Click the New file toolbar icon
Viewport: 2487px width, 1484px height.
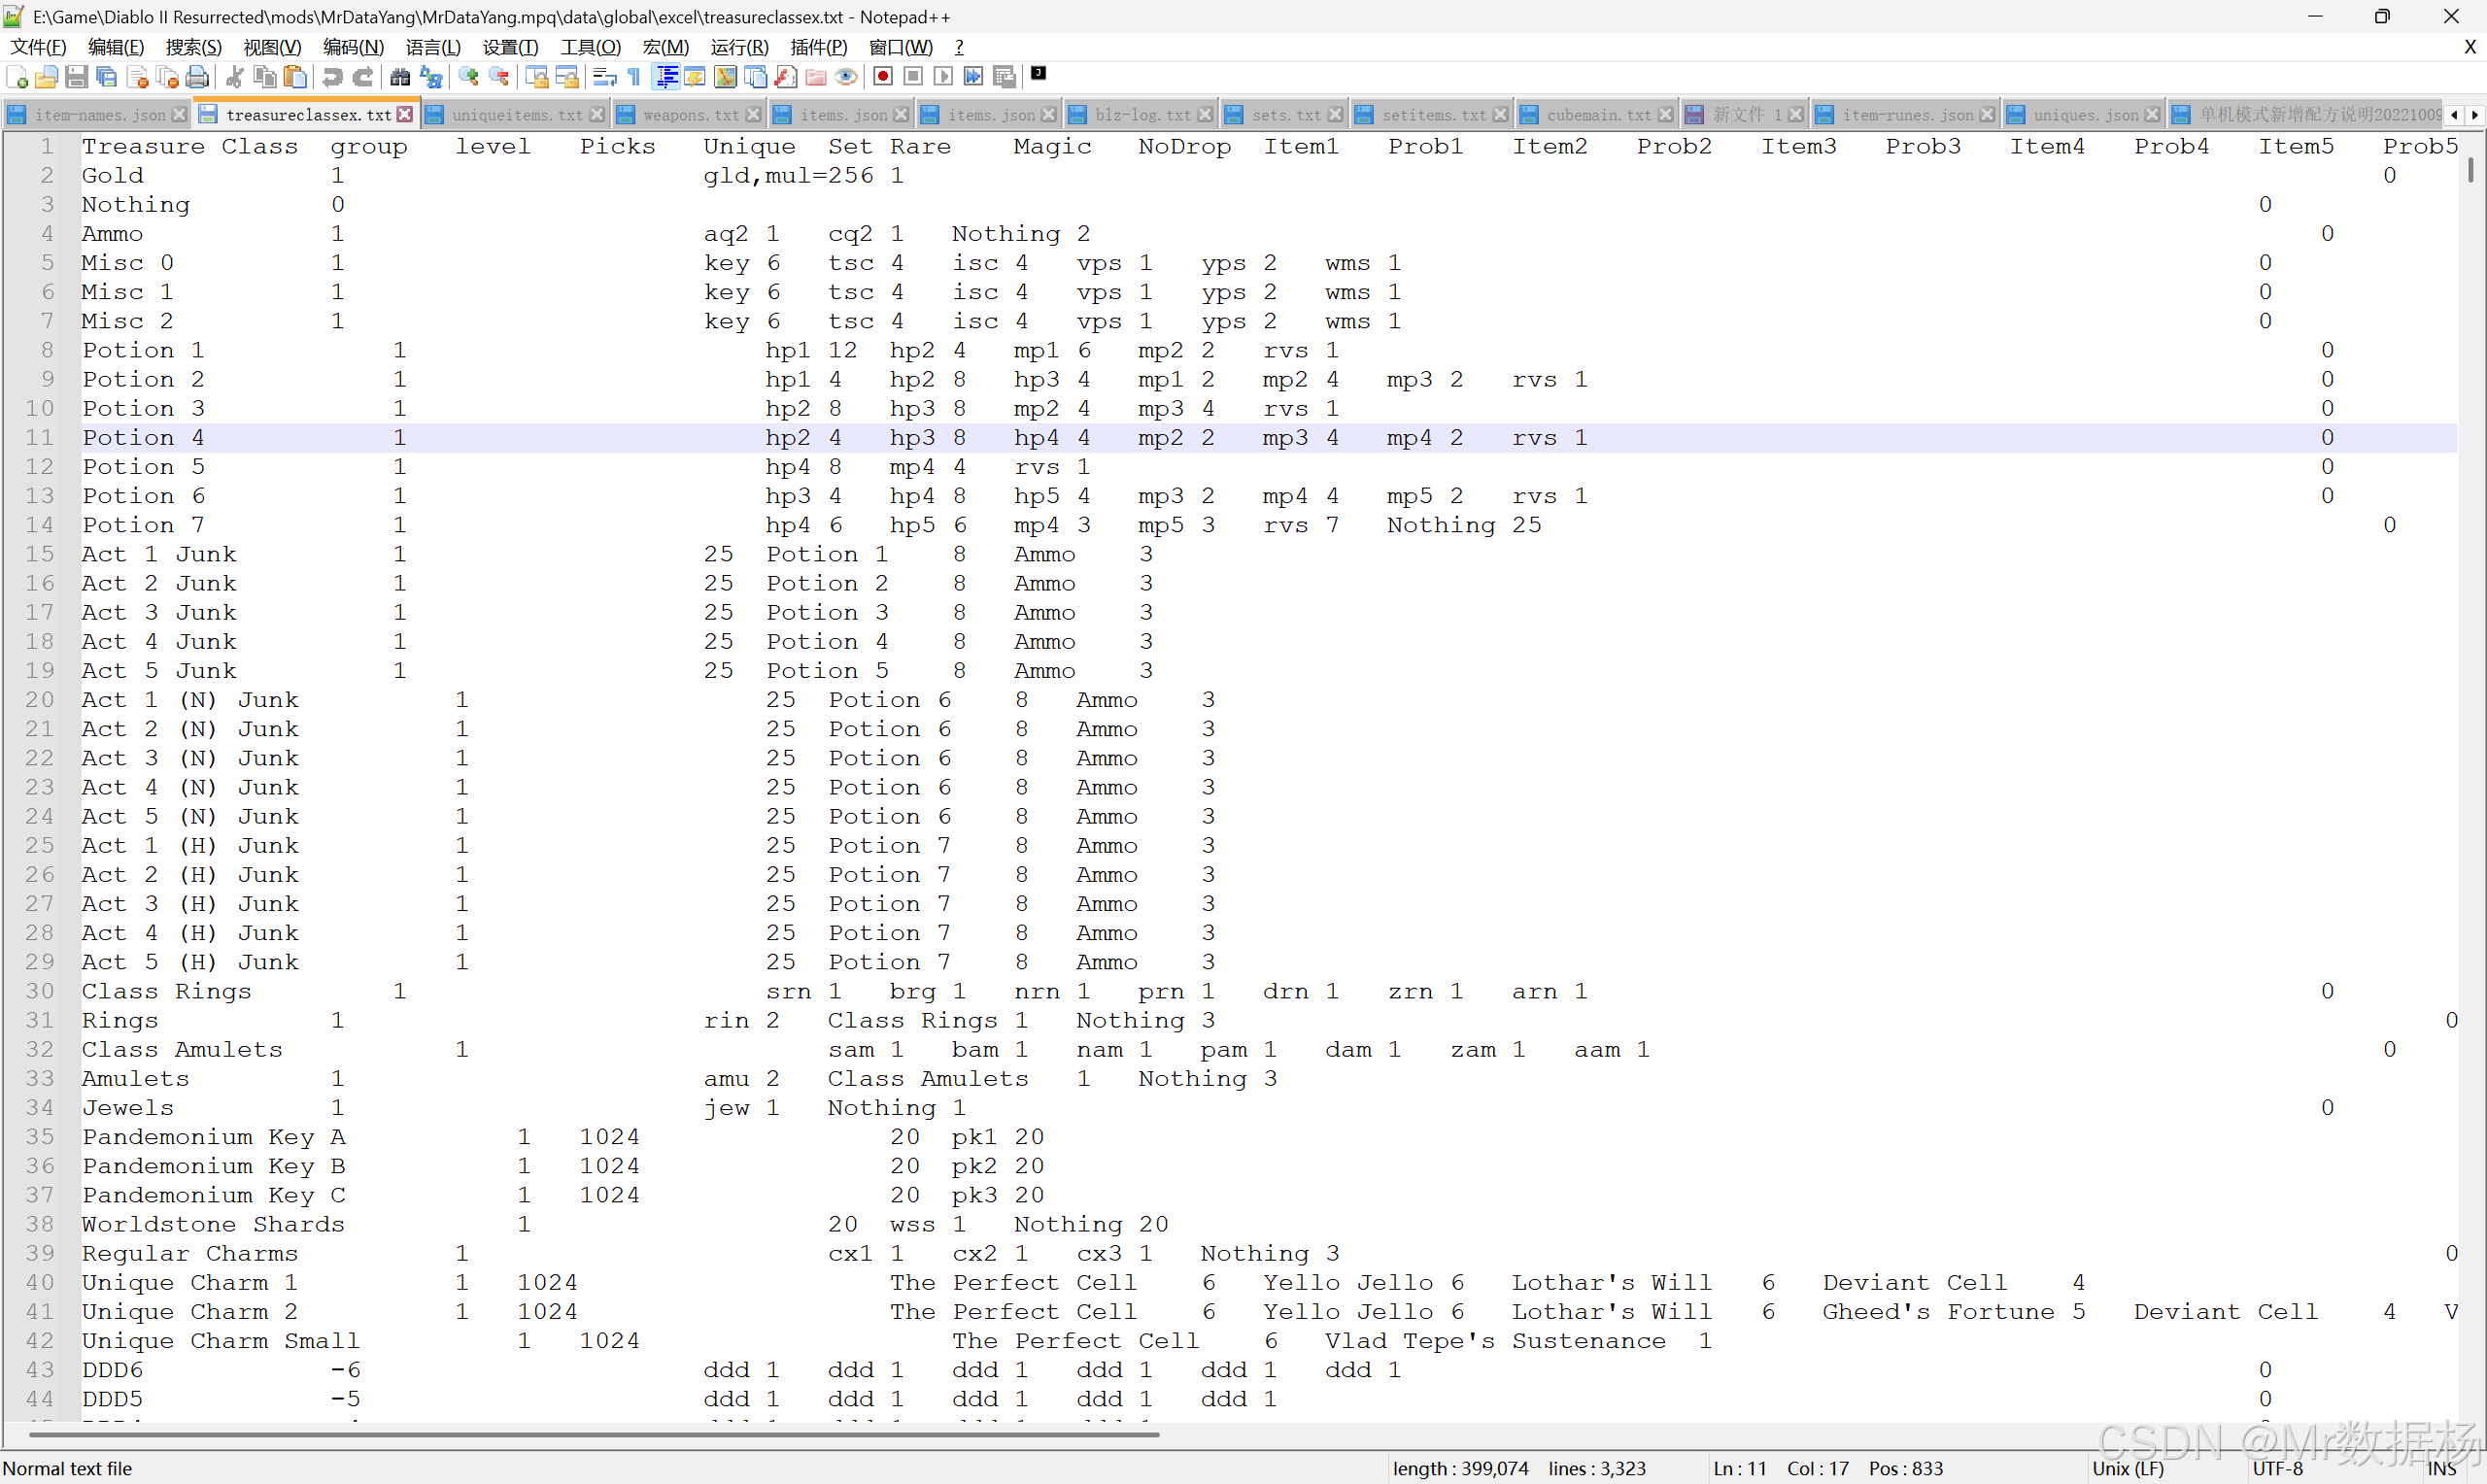pyautogui.click(x=17, y=77)
